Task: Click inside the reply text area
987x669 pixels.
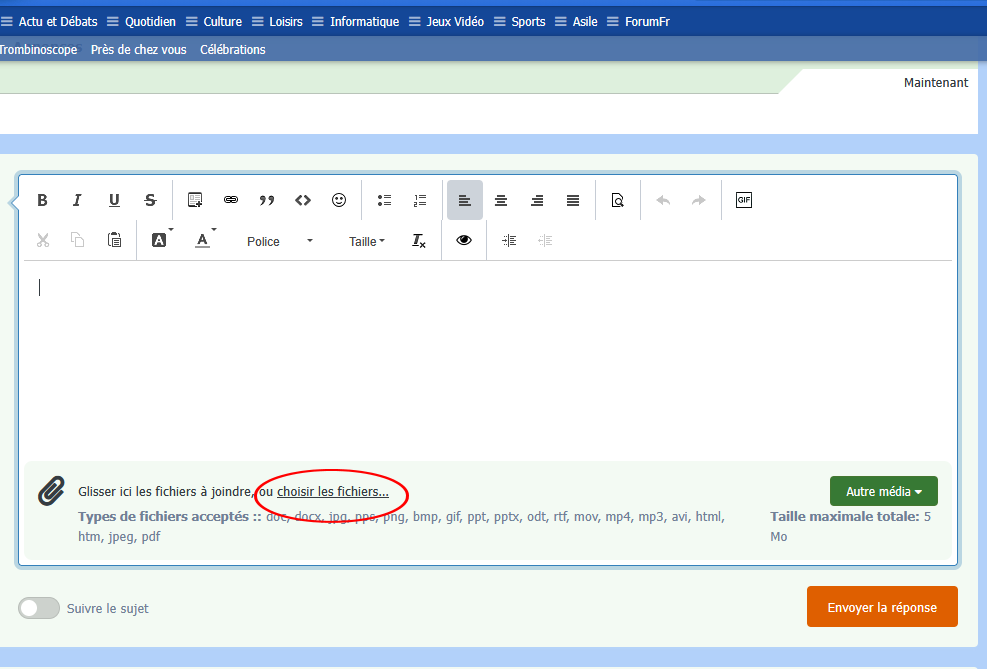Action: pyautogui.click(x=488, y=360)
